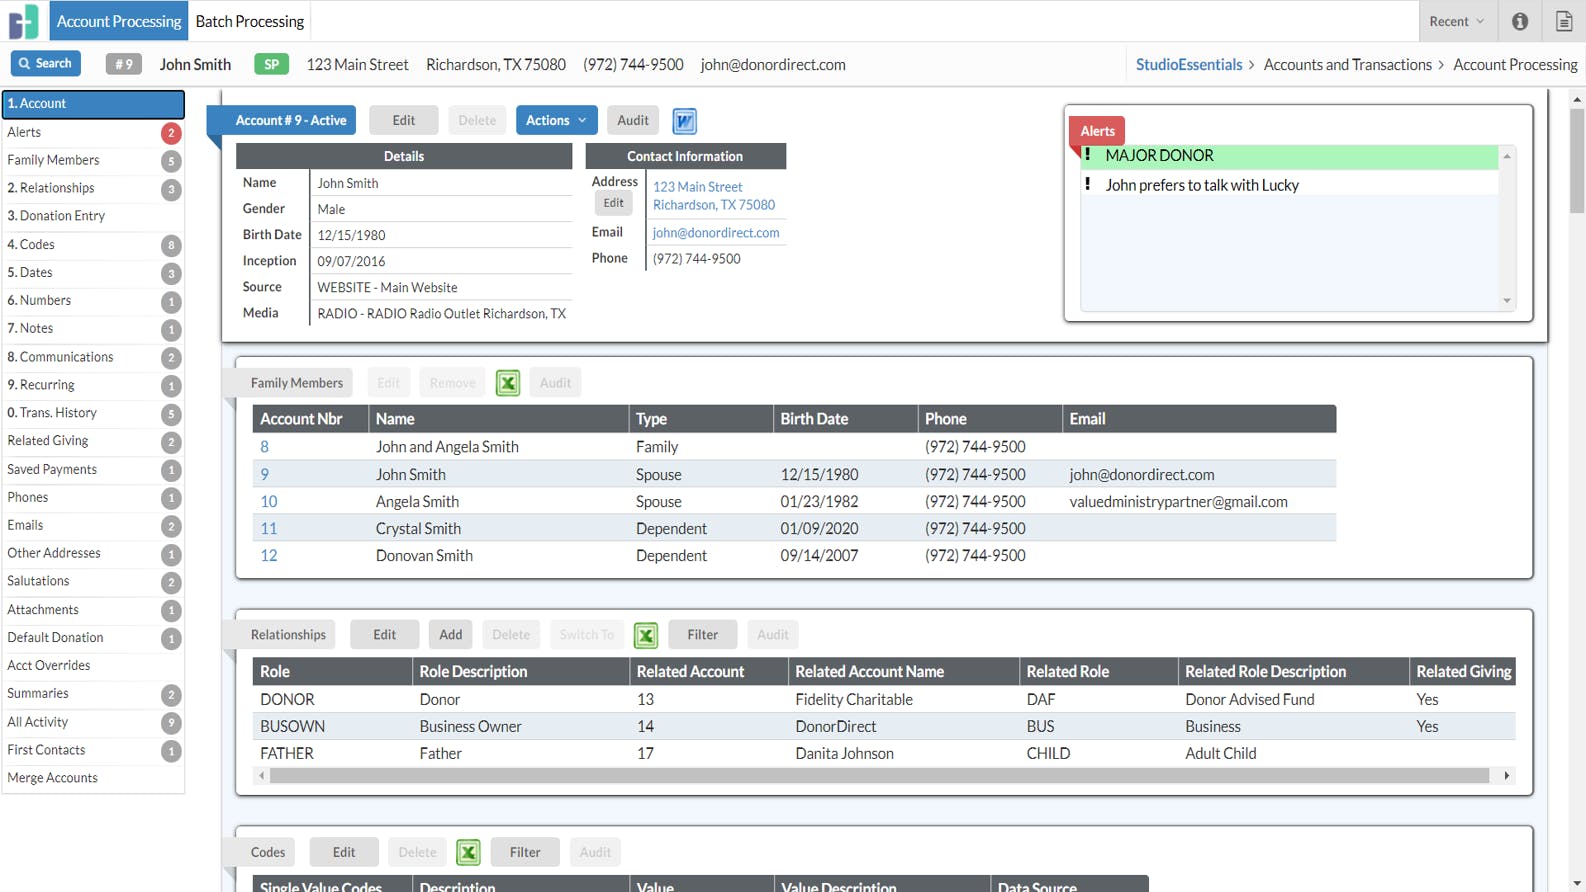Open the document icon in the top bar
The width and height of the screenshot is (1586, 892).
pos(1564,21)
